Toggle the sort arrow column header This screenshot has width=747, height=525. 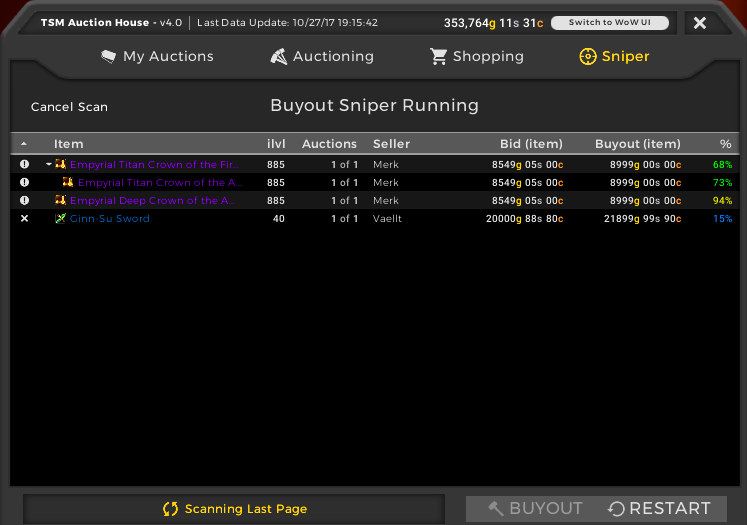(x=24, y=144)
